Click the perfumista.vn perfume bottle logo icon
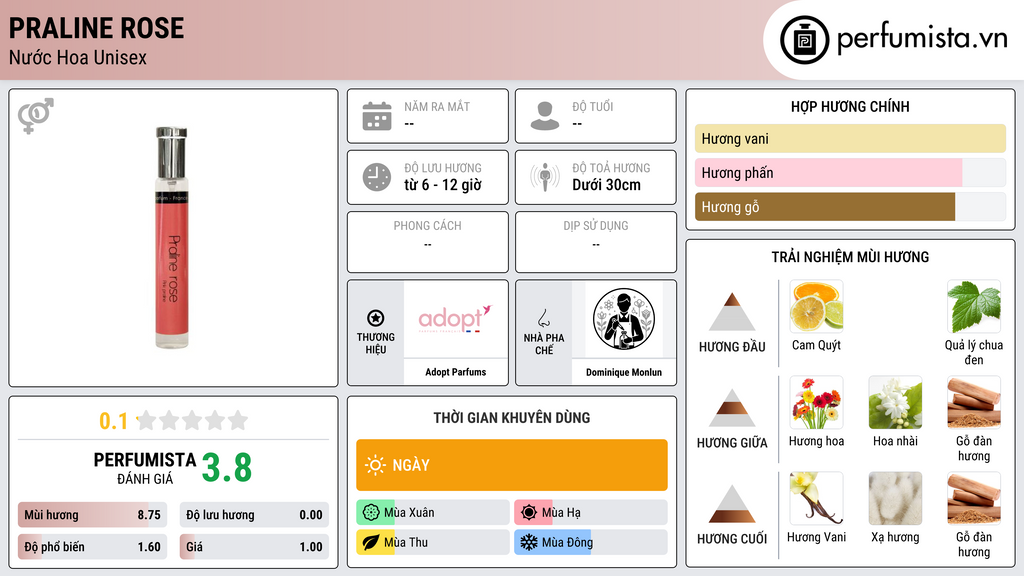1024x576 pixels. (x=805, y=40)
